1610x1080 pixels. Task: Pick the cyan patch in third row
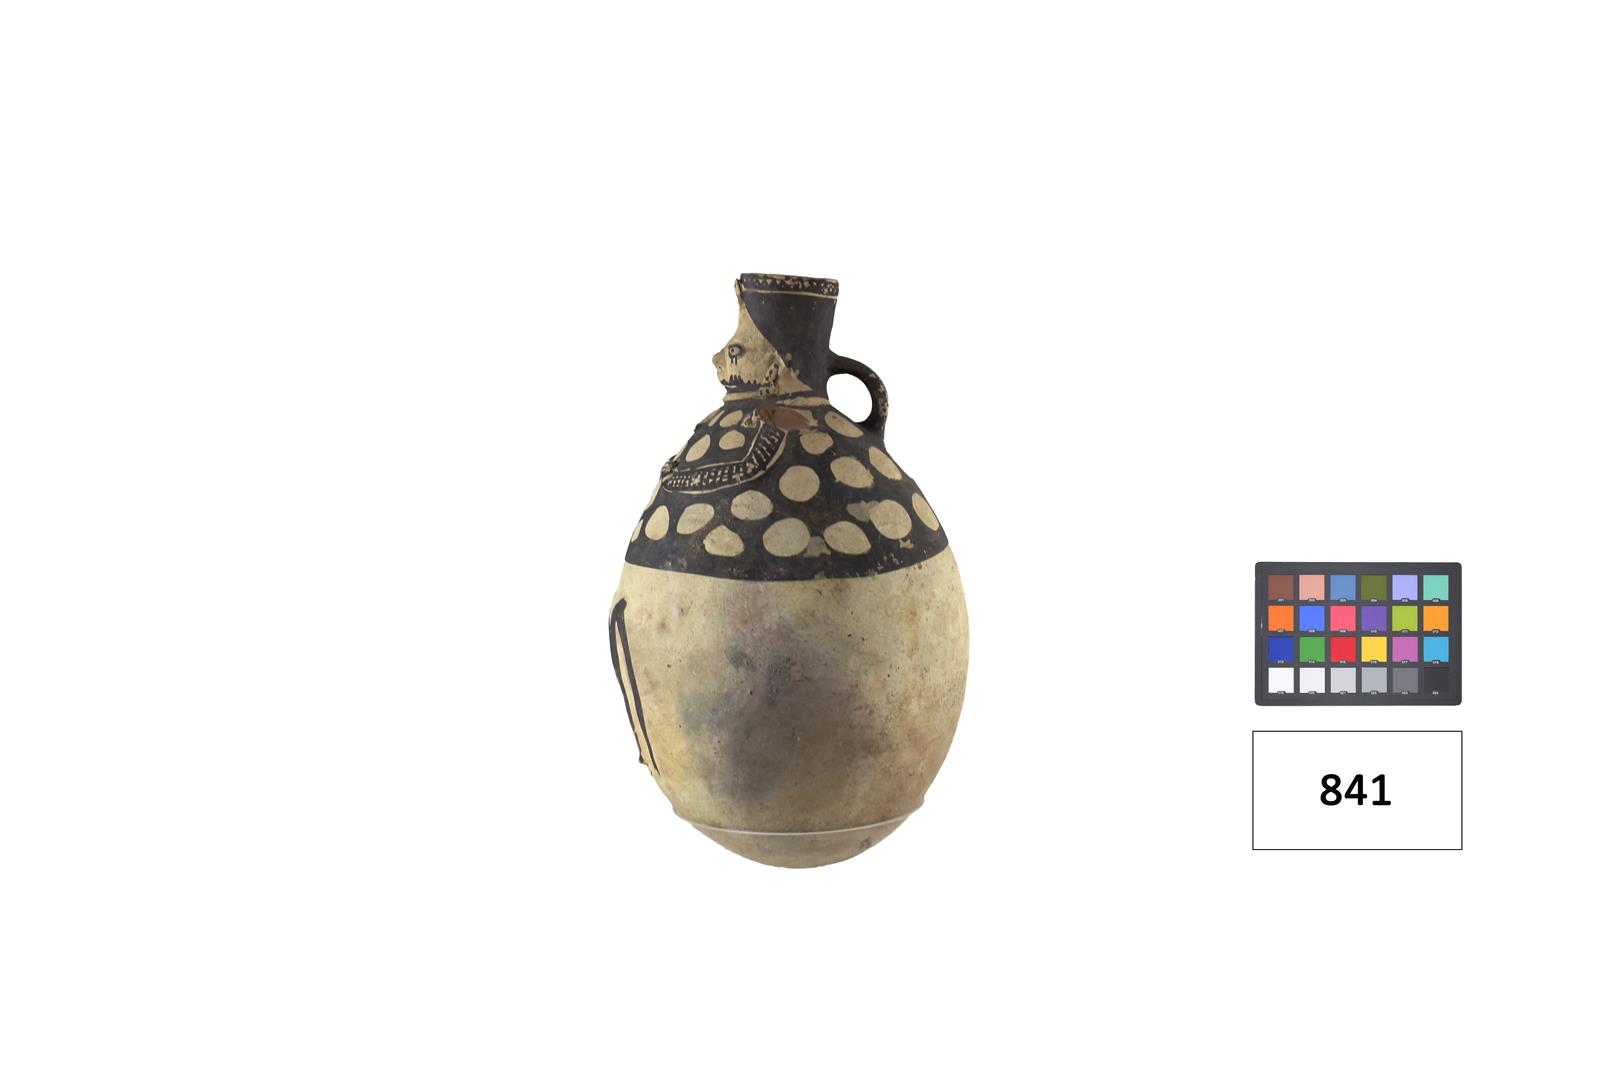pos(1435,649)
